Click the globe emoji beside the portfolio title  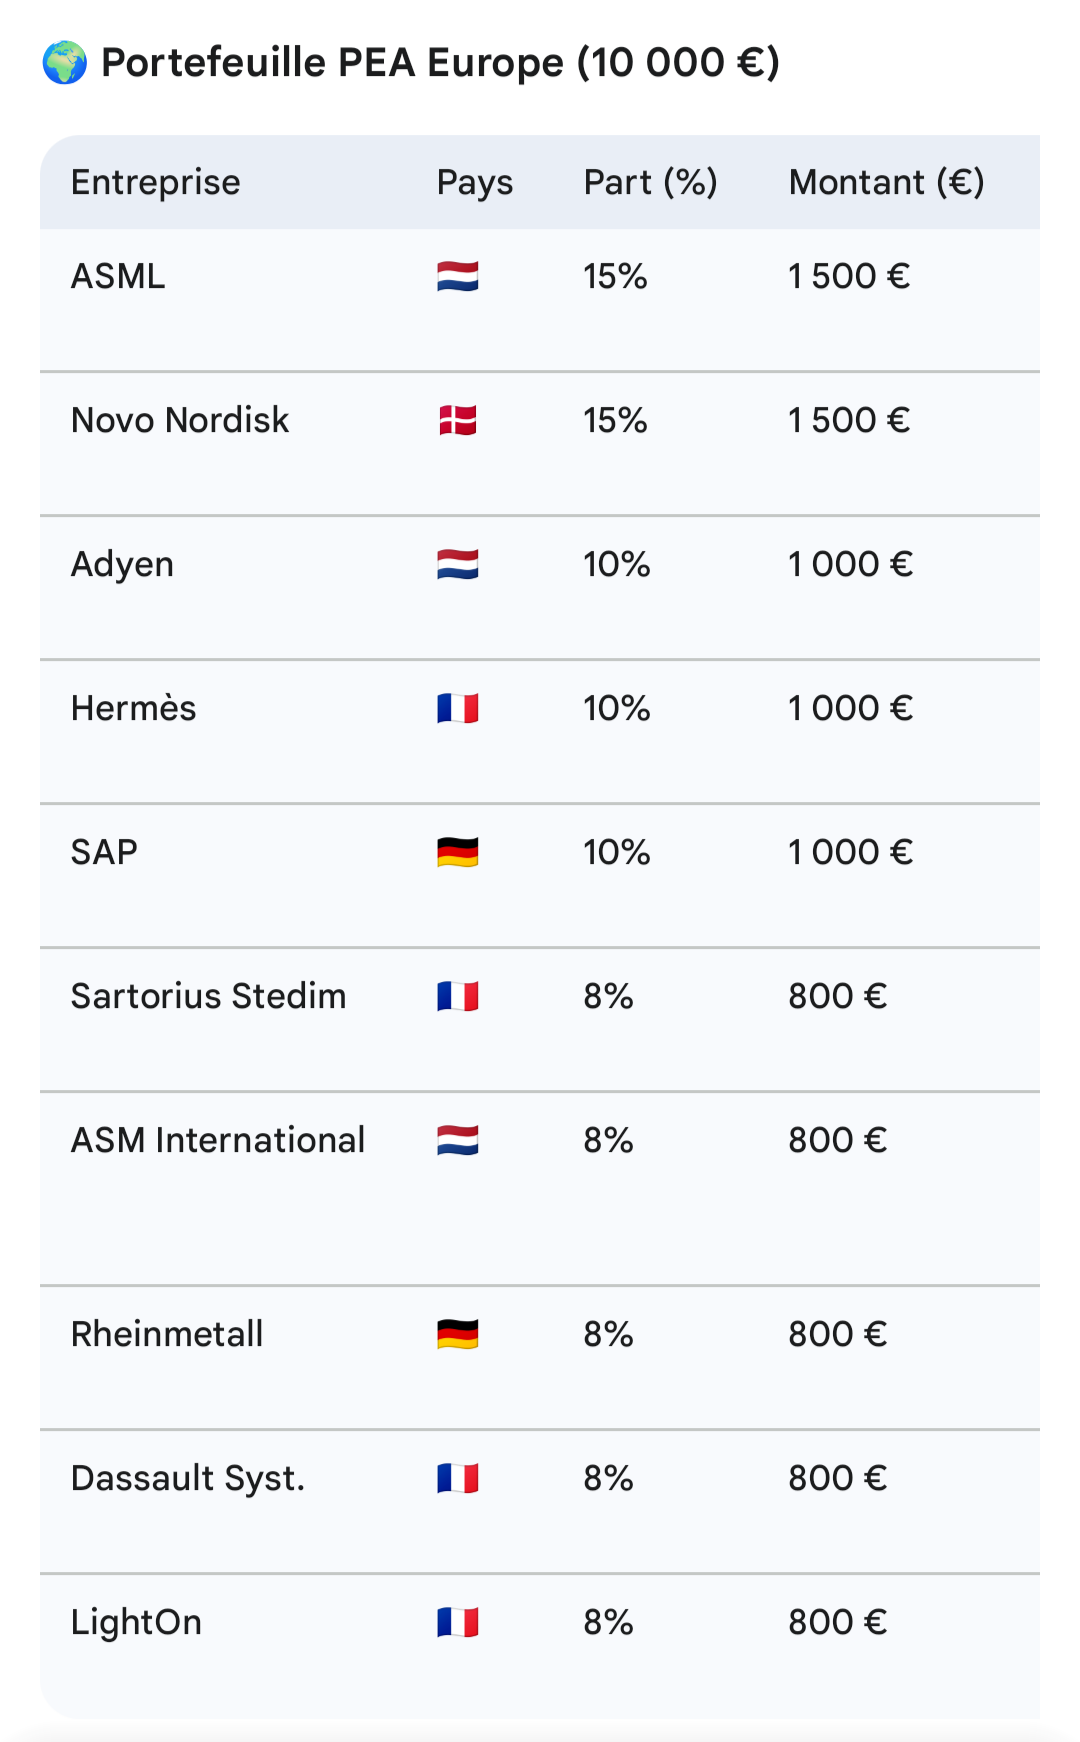tap(65, 62)
